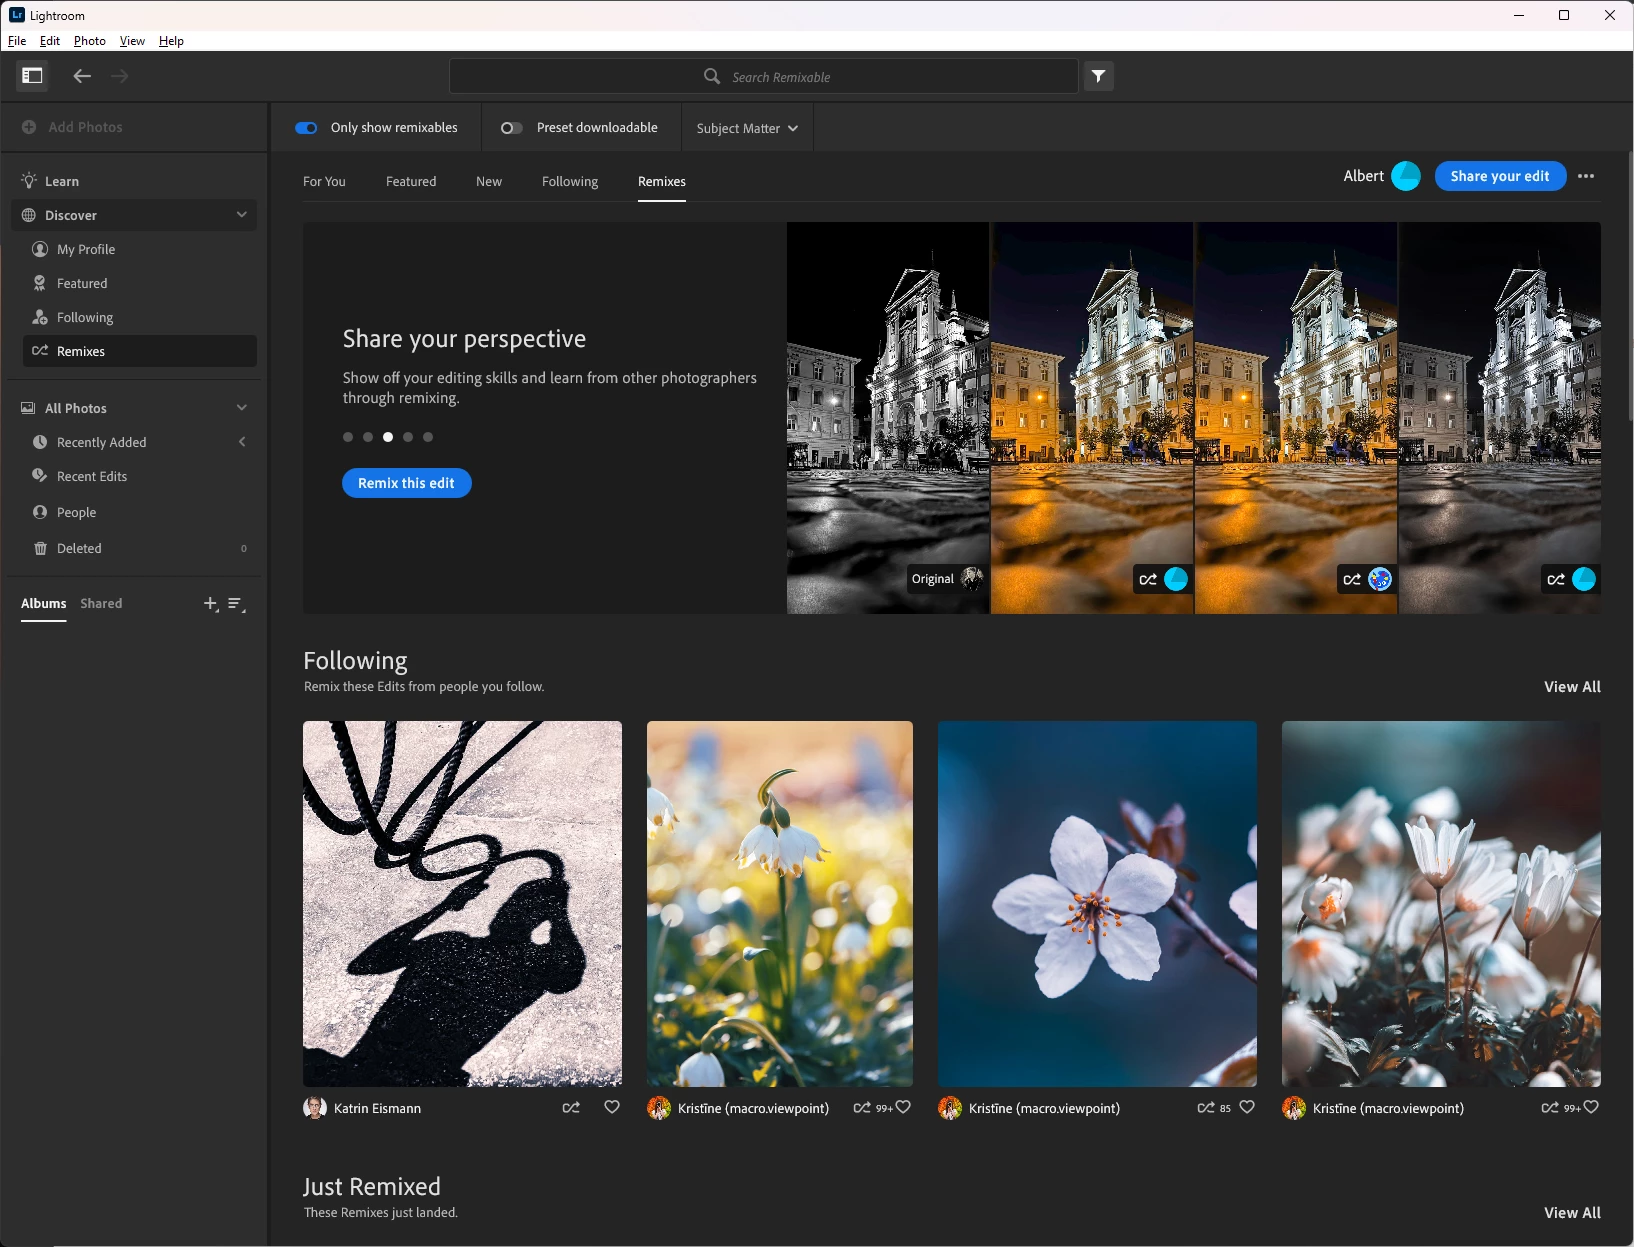1634x1247 pixels.
Task: Toggle the left panel sidebar icon
Action: (32, 76)
